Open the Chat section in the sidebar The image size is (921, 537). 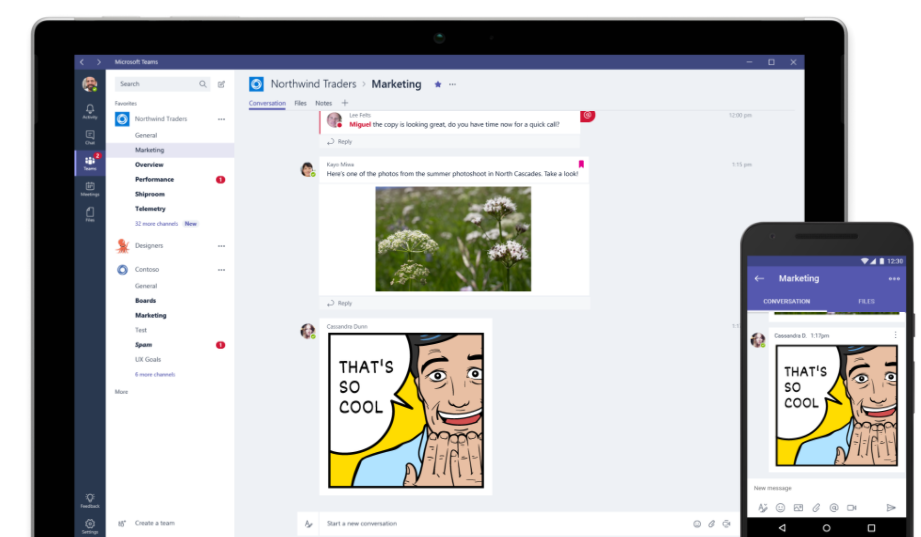[90, 136]
